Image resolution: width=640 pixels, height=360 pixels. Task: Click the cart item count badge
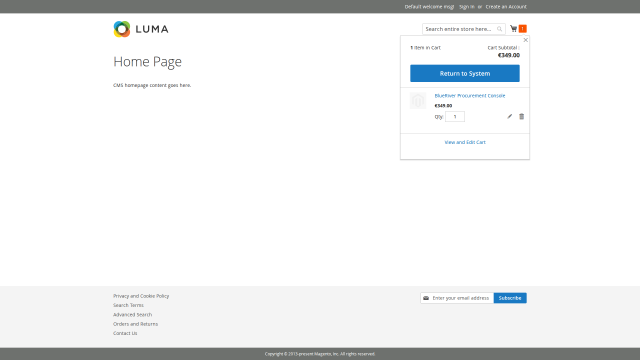[522, 29]
